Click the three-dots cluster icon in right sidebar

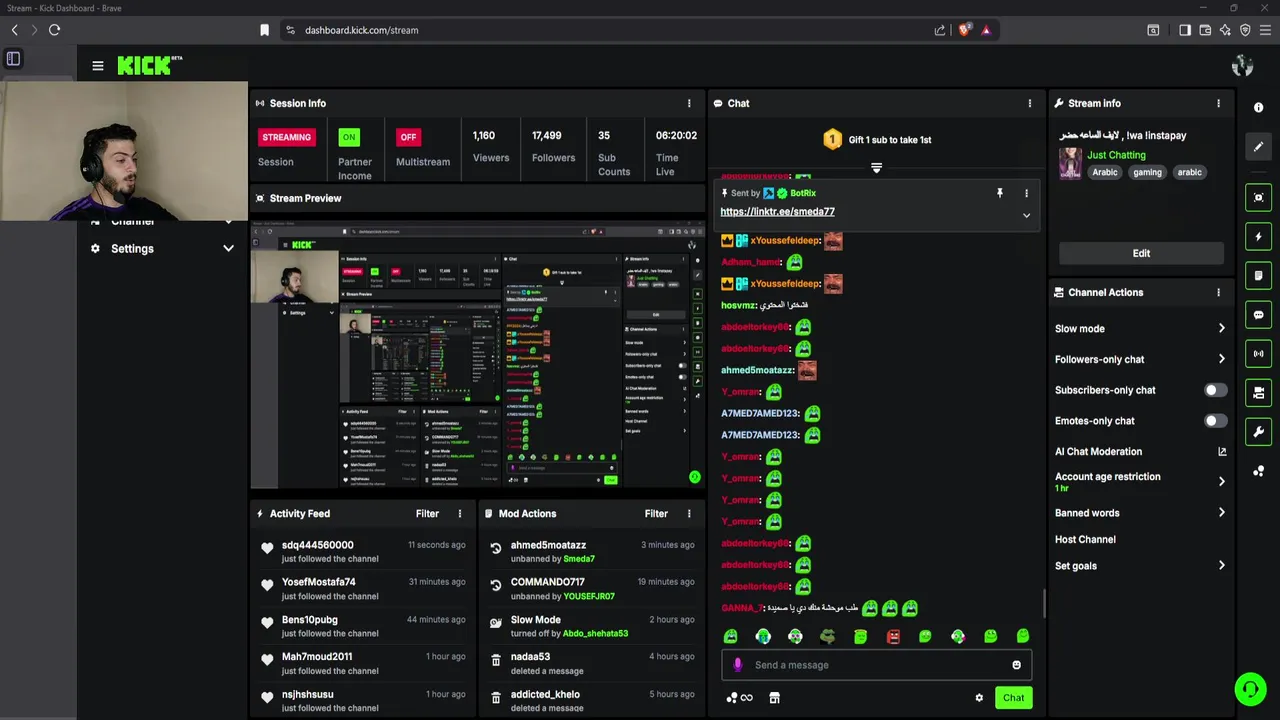point(1259,471)
